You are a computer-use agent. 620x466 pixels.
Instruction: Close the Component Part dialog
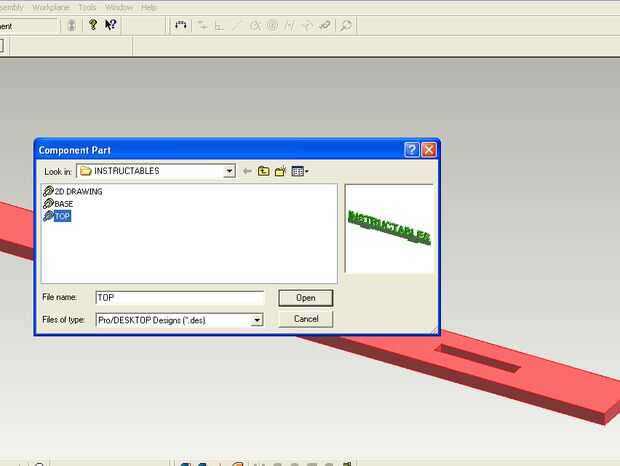pyautogui.click(x=429, y=150)
